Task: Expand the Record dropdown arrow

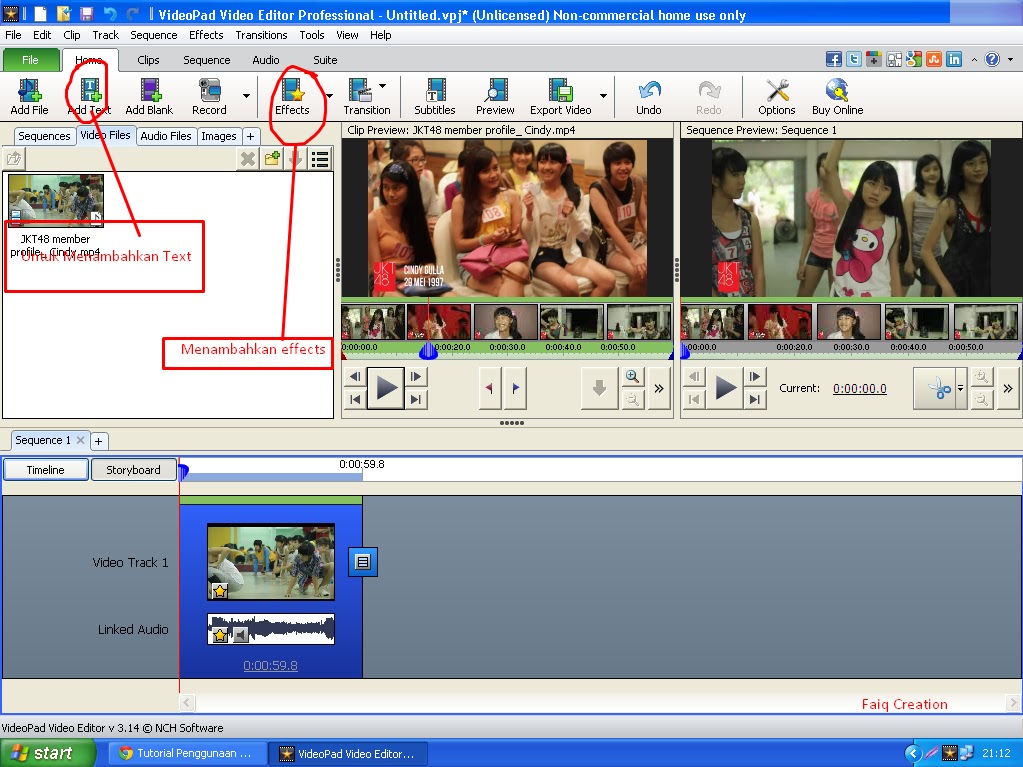Action: coord(246,96)
